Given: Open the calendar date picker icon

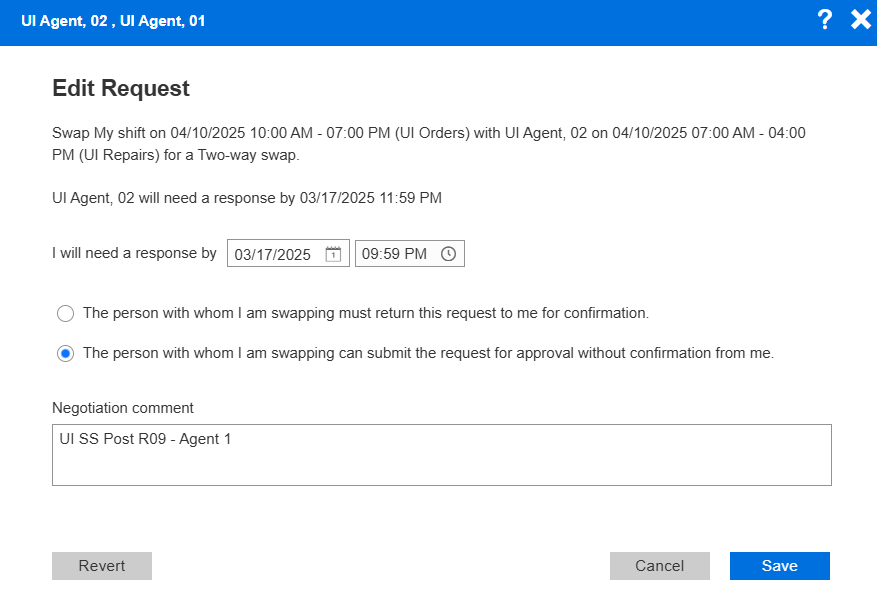Looking at the screenshot, I should tap(334, 254).
